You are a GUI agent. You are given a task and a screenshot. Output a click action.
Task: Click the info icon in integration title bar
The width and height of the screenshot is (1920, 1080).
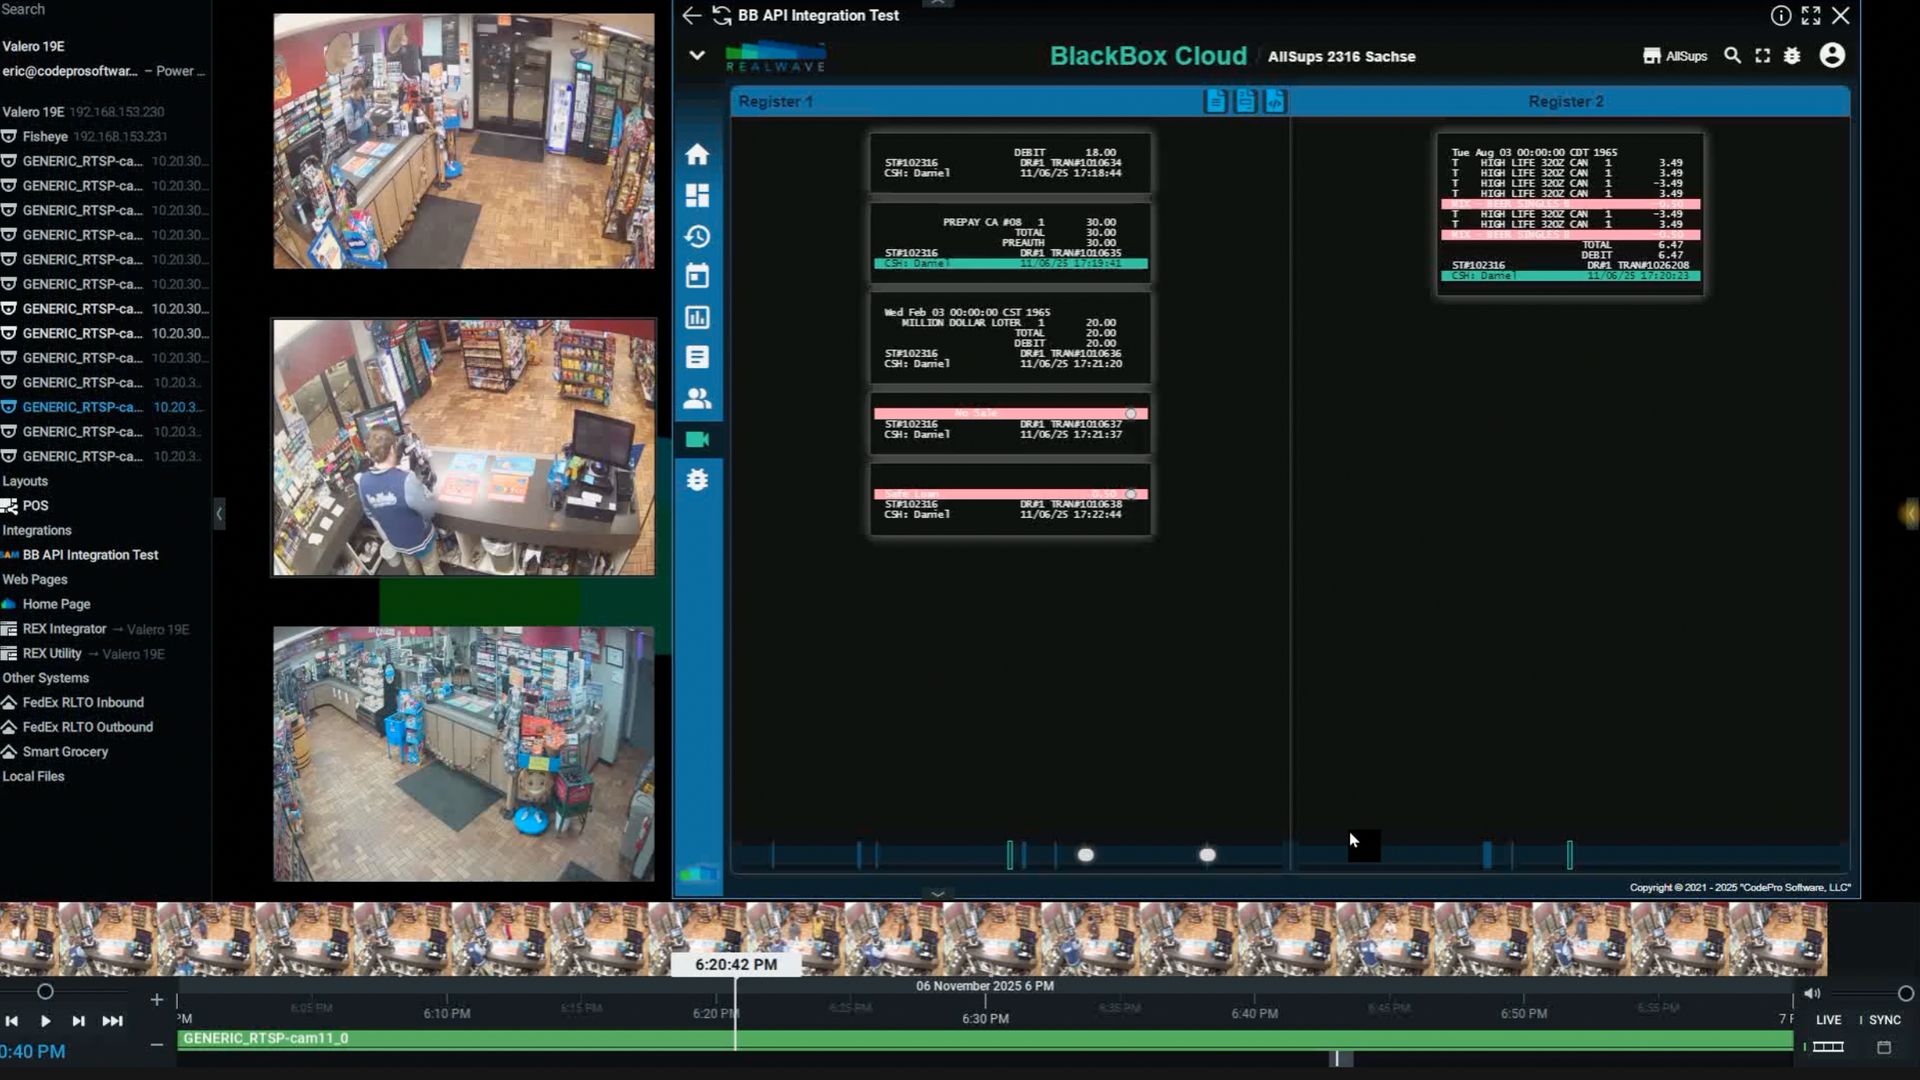point(1780,15)
